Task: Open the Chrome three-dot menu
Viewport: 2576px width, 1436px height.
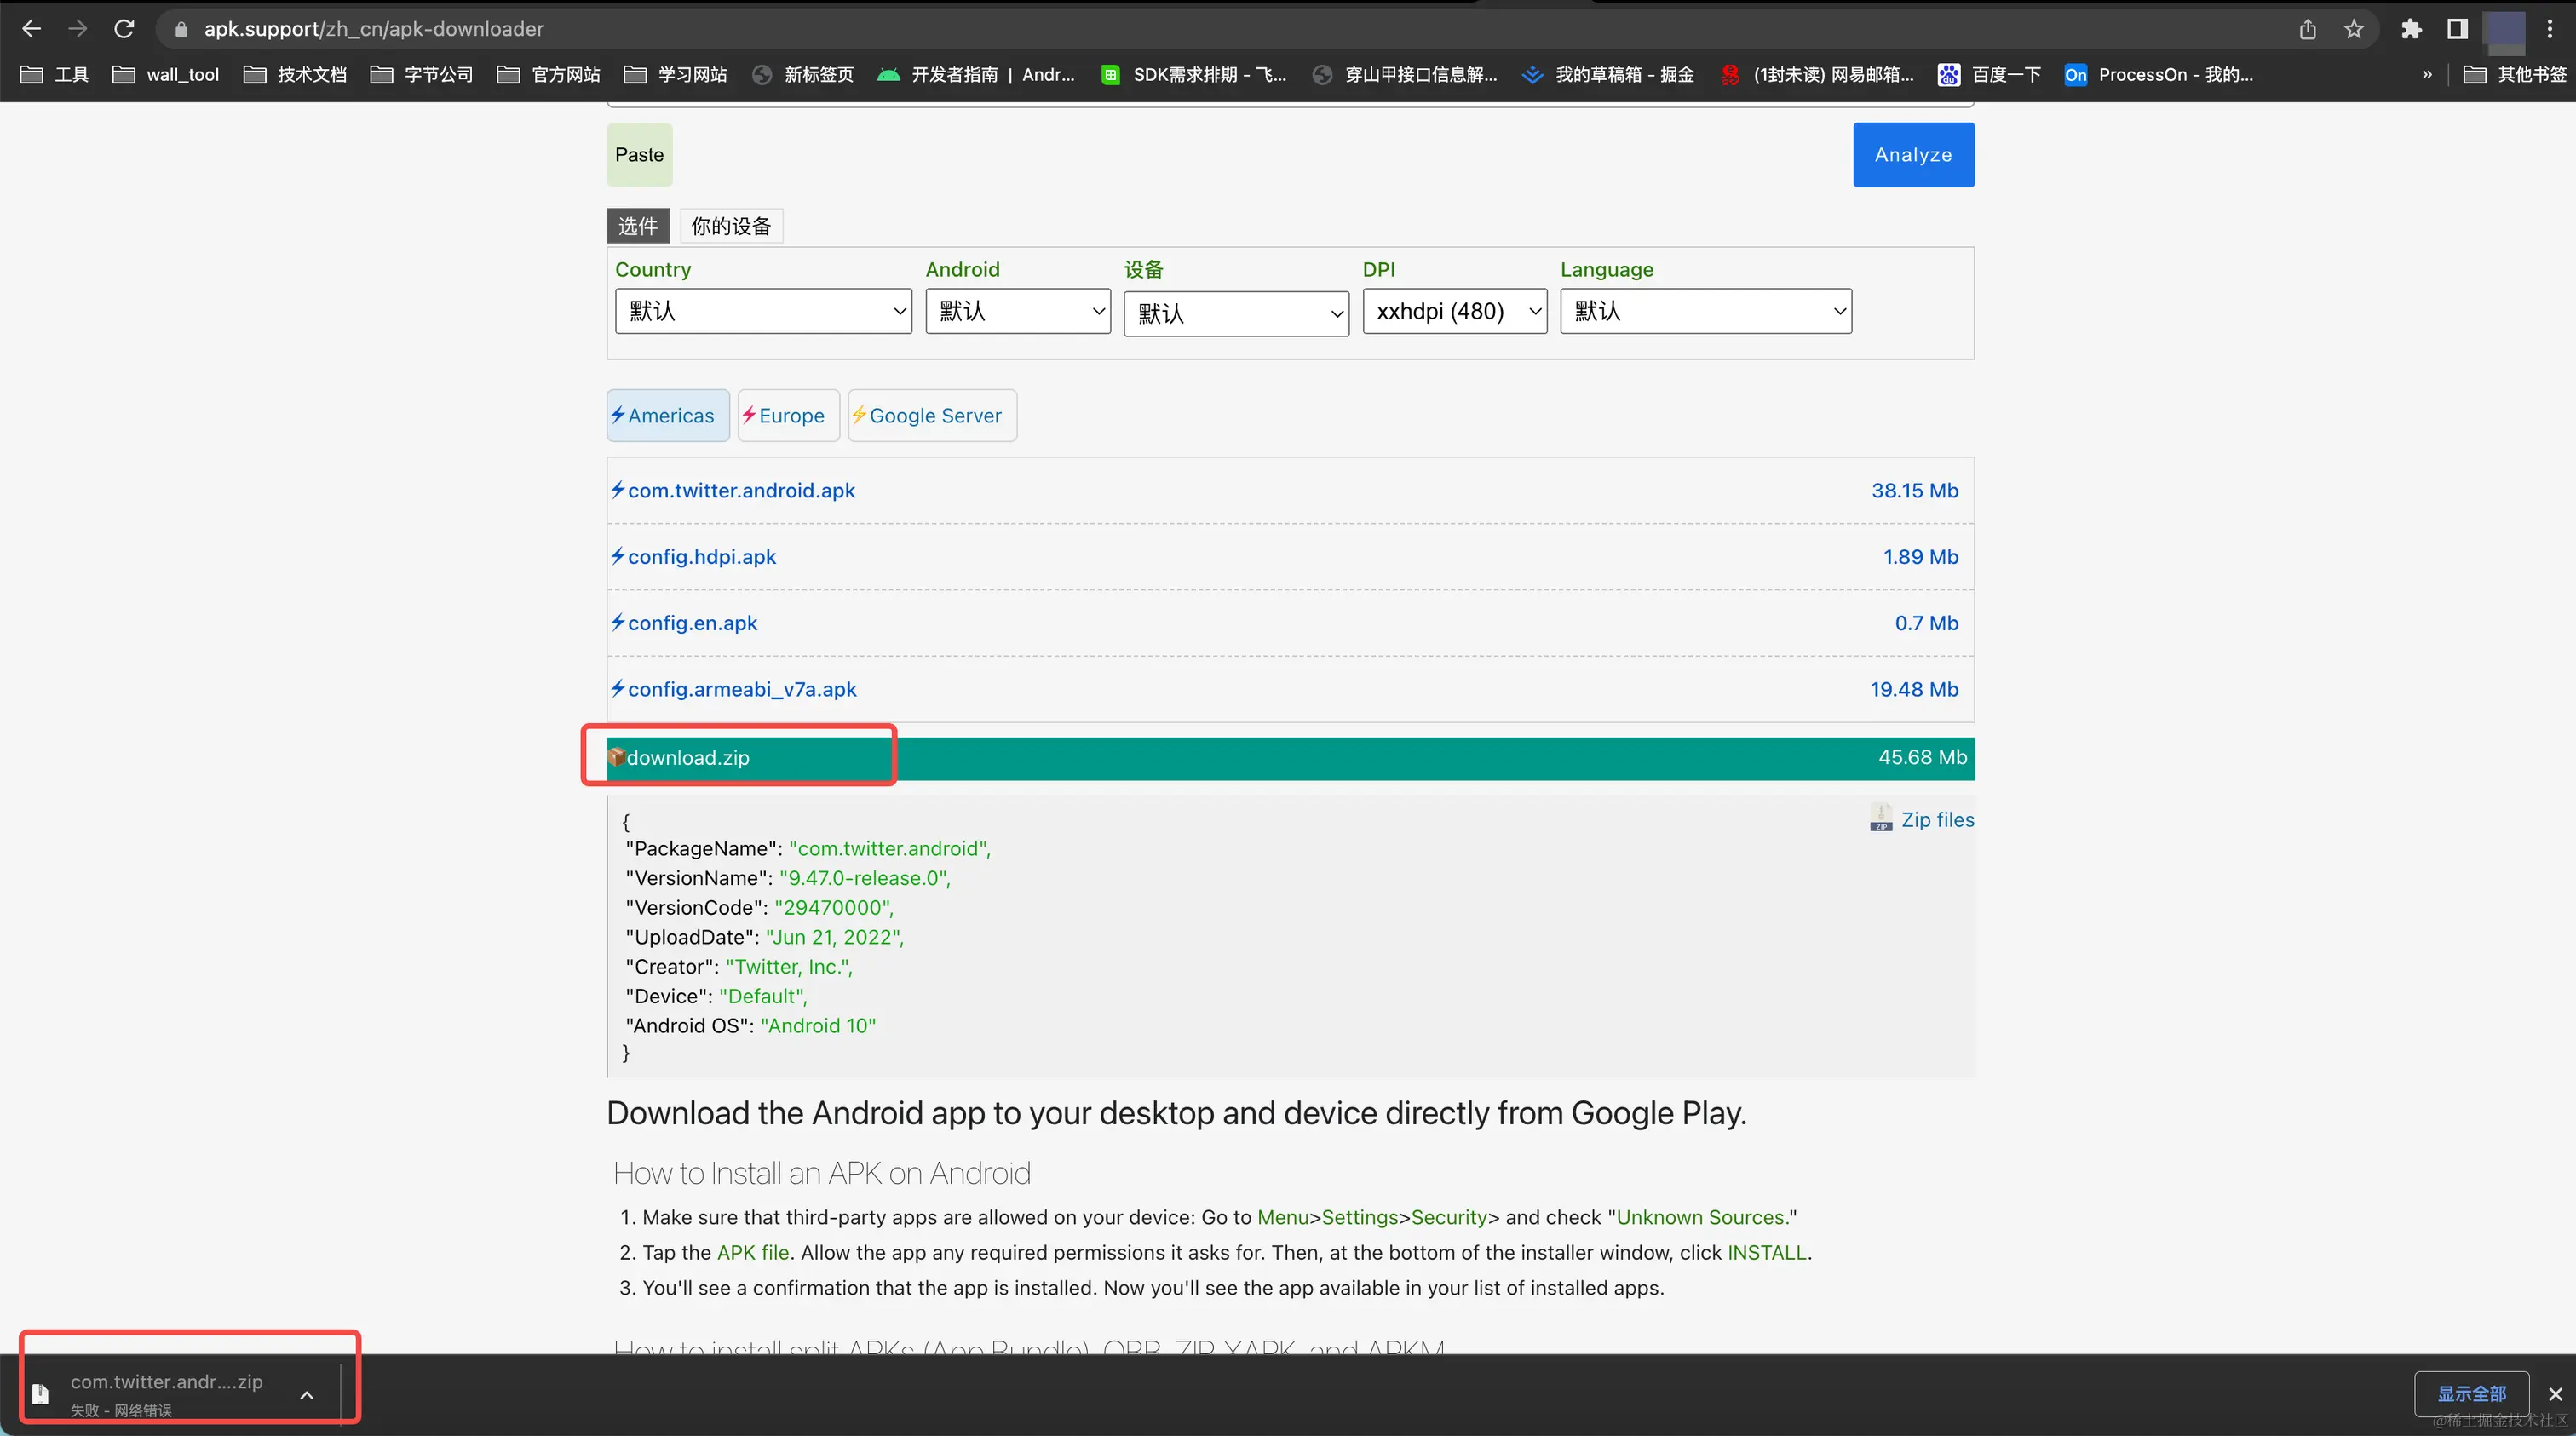Action: coord(2550,29)
